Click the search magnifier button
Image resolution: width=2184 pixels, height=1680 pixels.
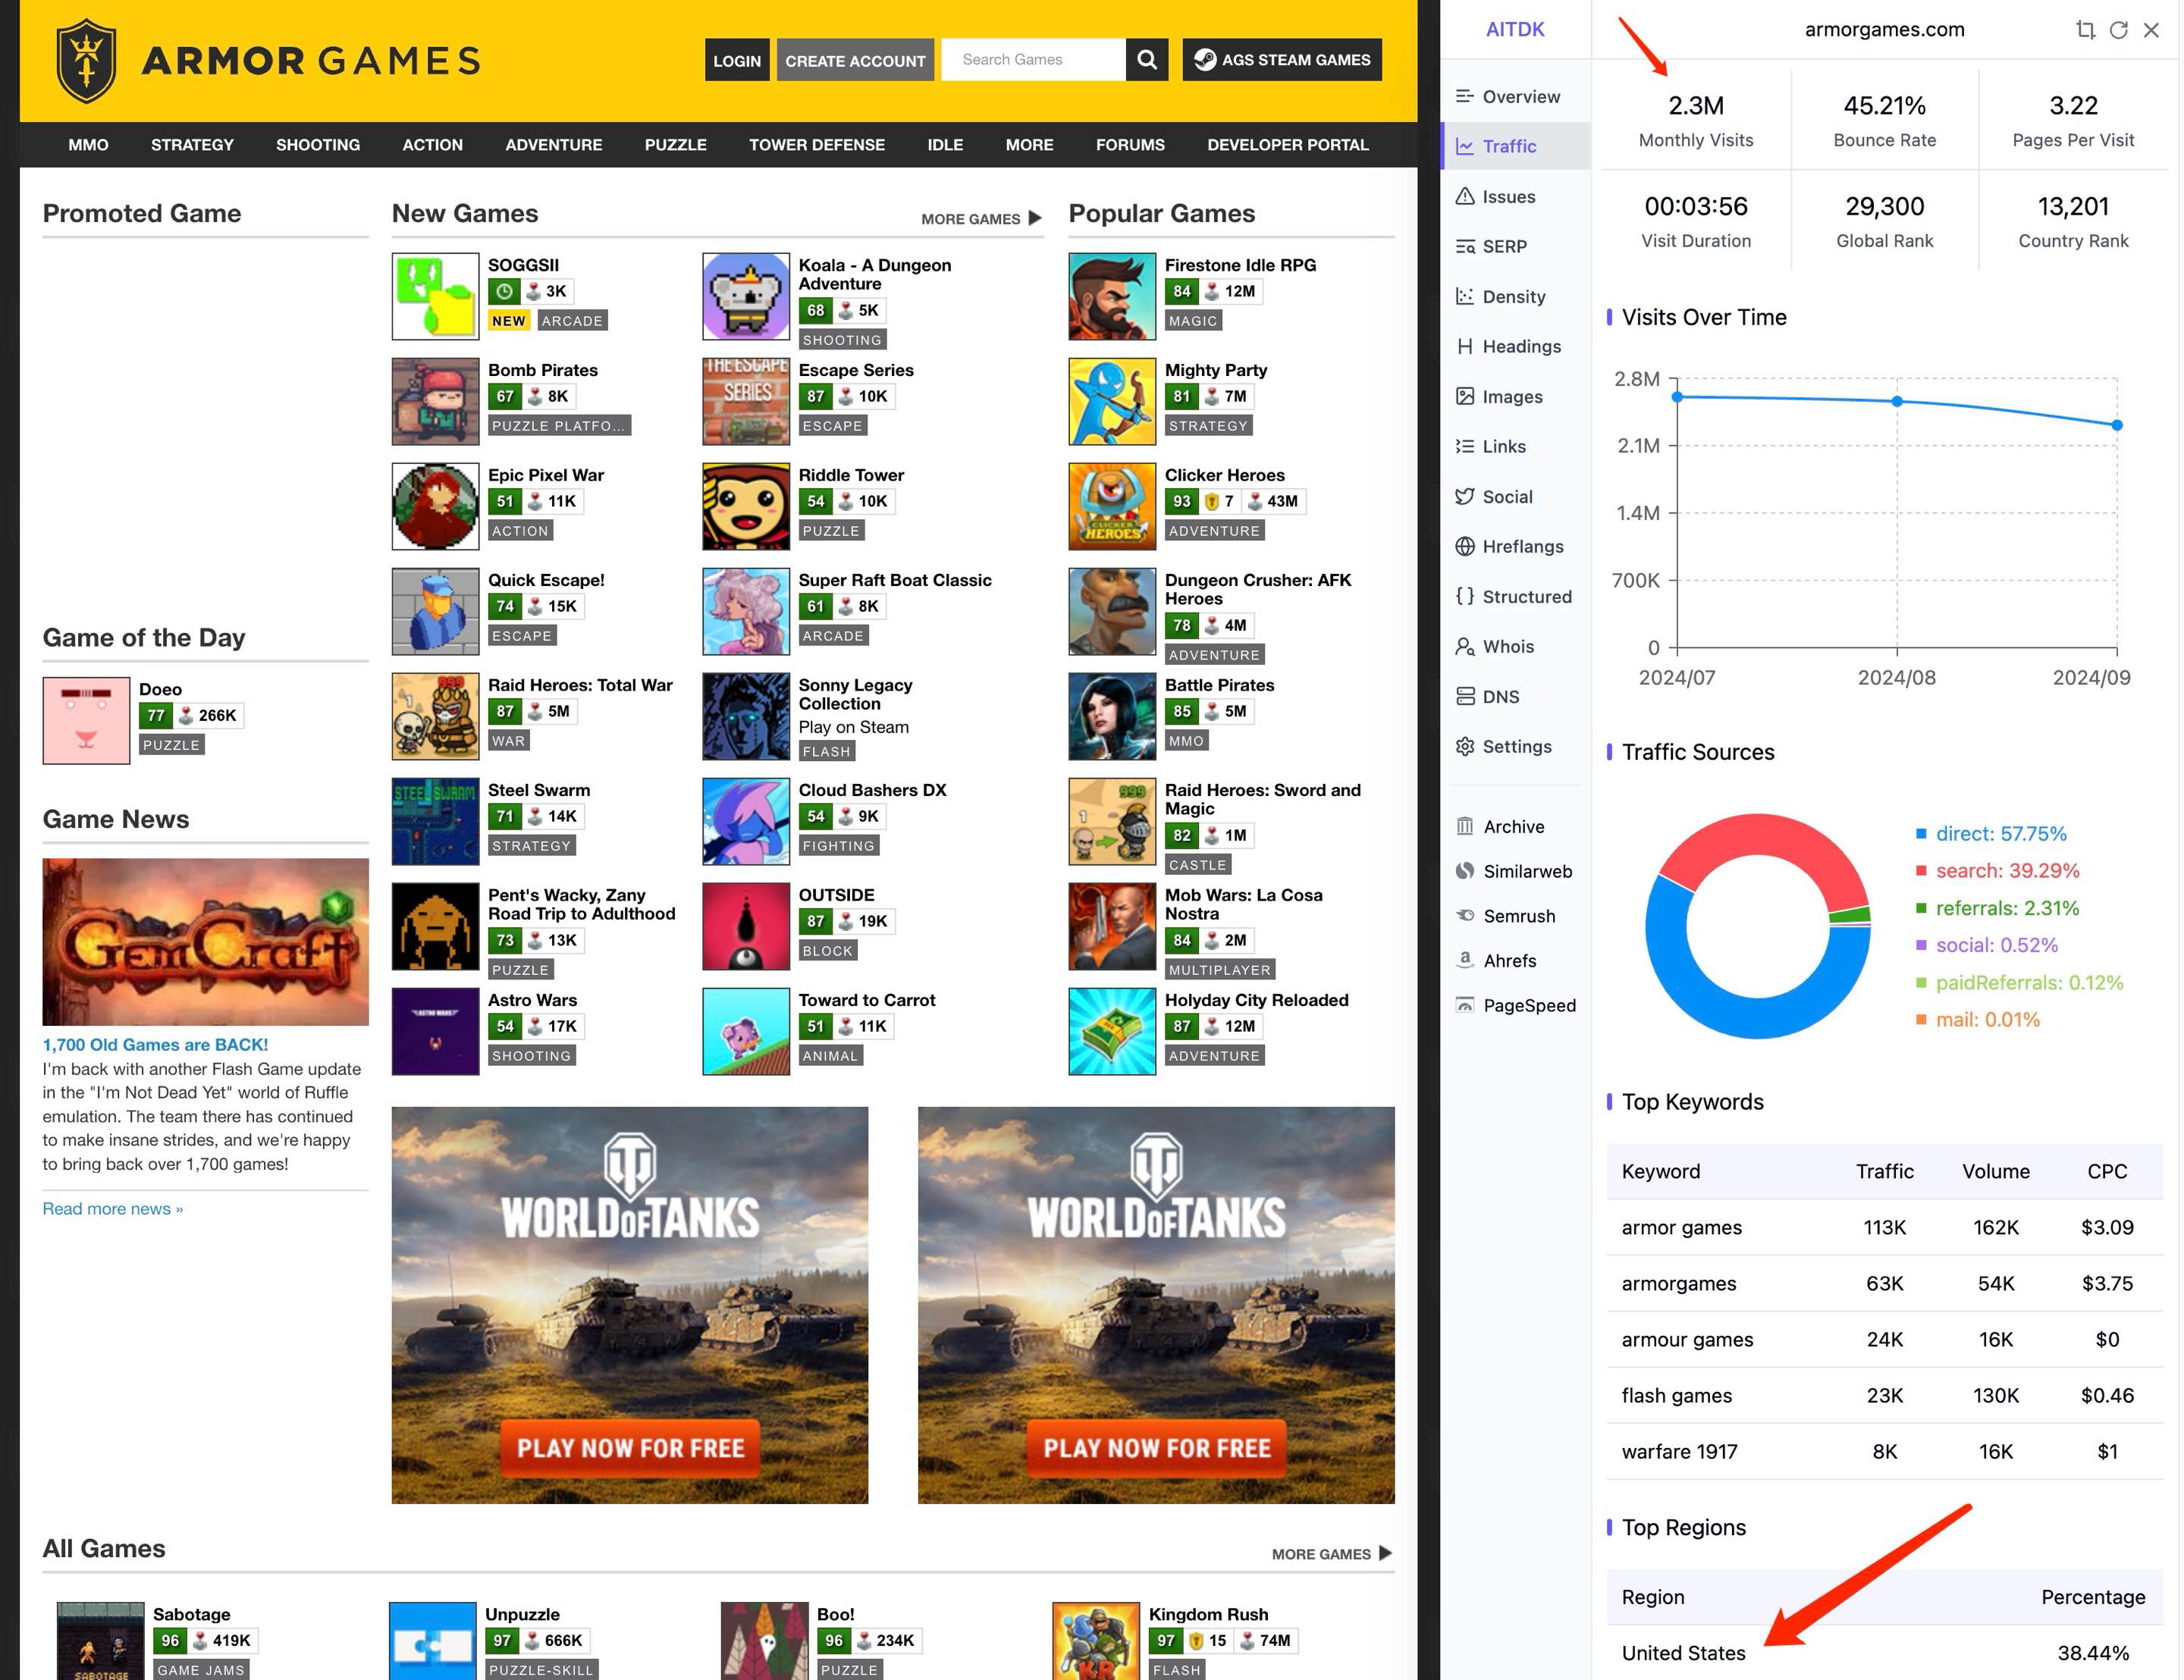coord(1147,60)
